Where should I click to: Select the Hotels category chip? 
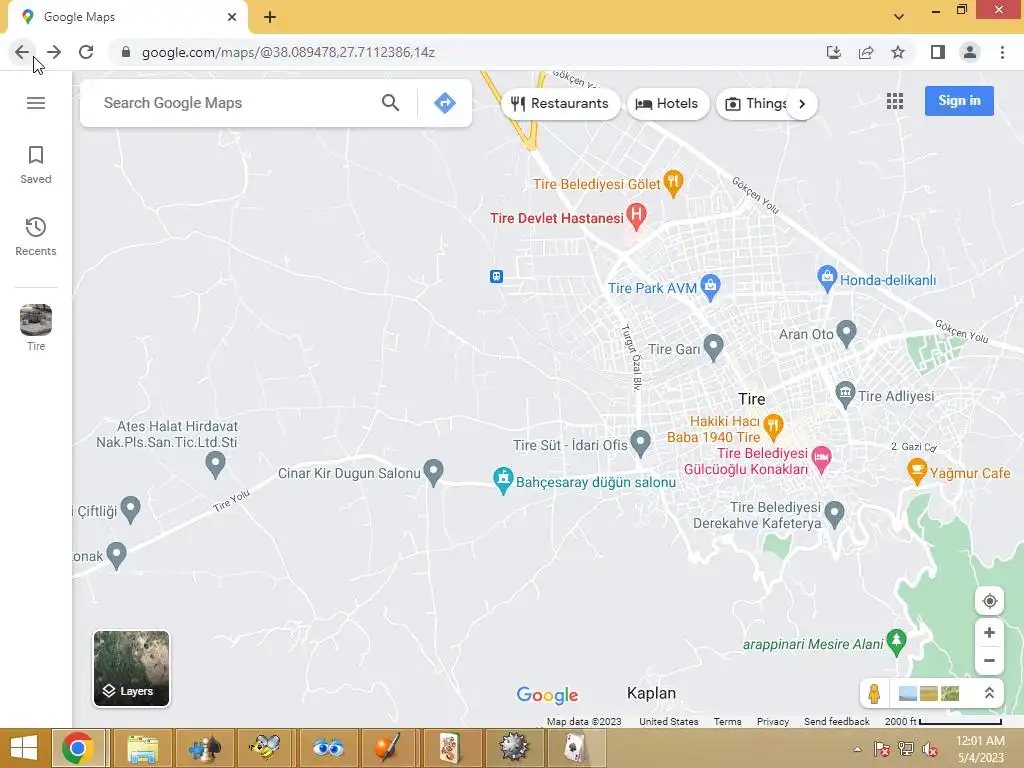coord(668,104)
